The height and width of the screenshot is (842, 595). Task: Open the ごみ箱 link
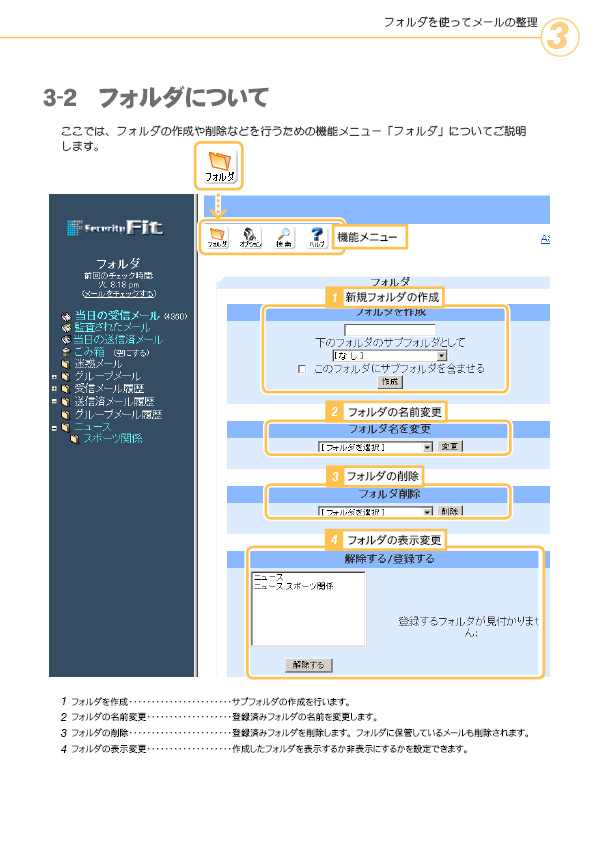coord(89,352)
